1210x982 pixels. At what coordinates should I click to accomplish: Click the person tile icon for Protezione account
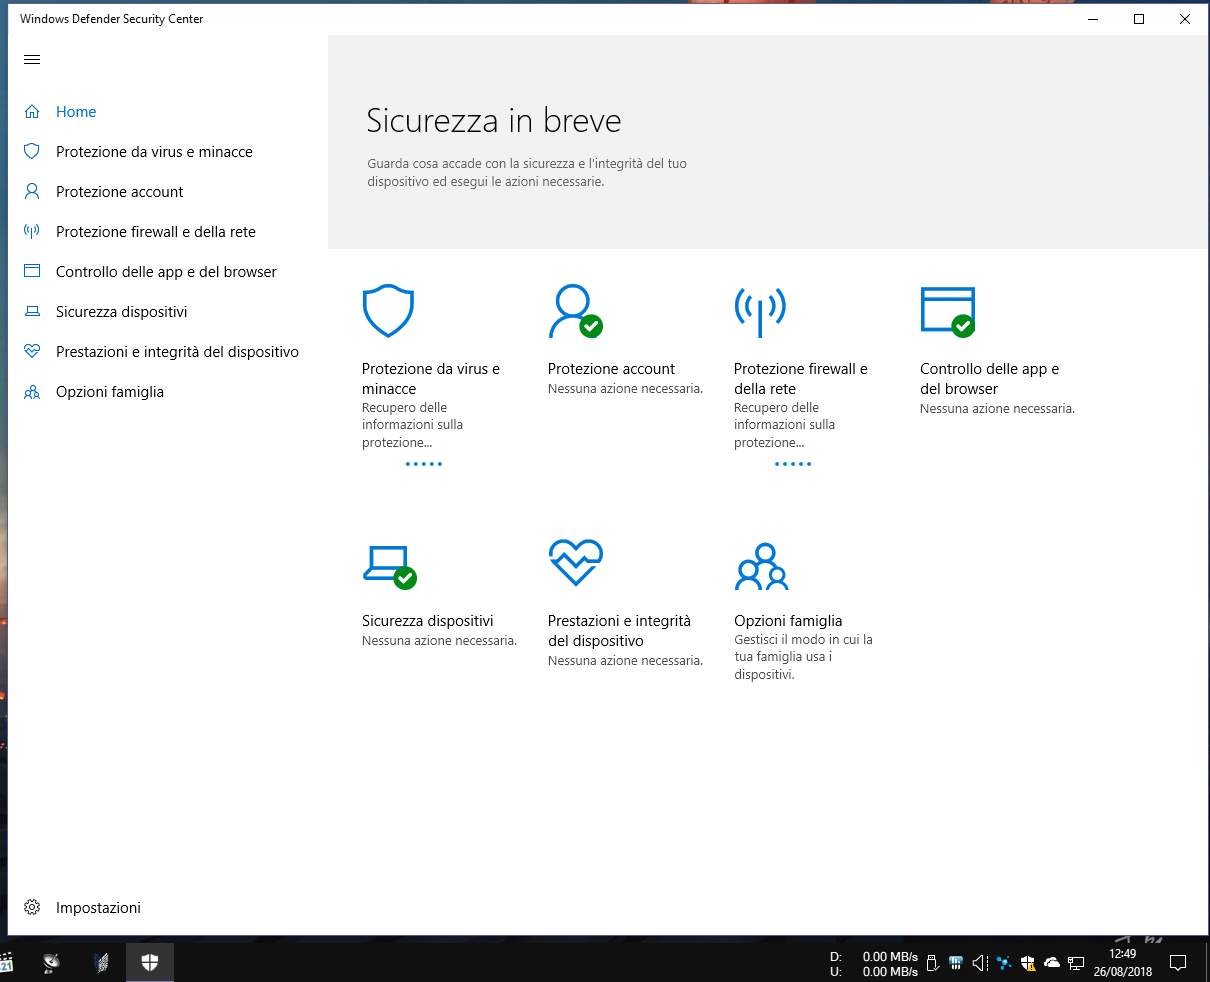(x=575, y=311)
